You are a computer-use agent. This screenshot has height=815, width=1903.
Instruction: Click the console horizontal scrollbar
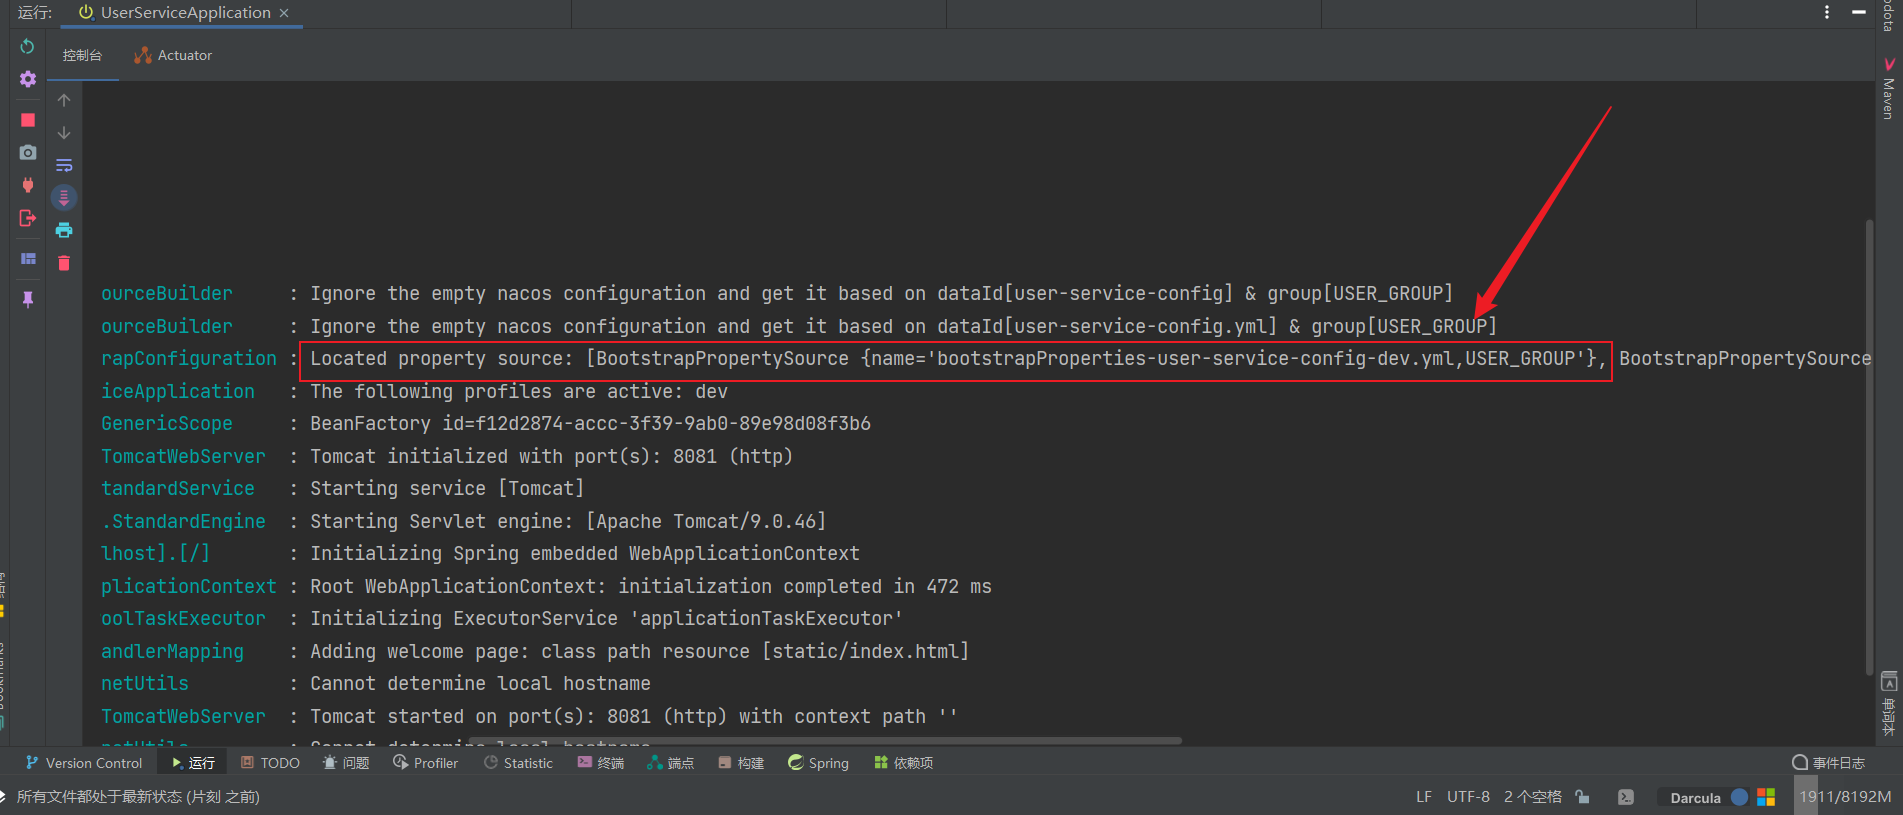click(x=825, y=741)
